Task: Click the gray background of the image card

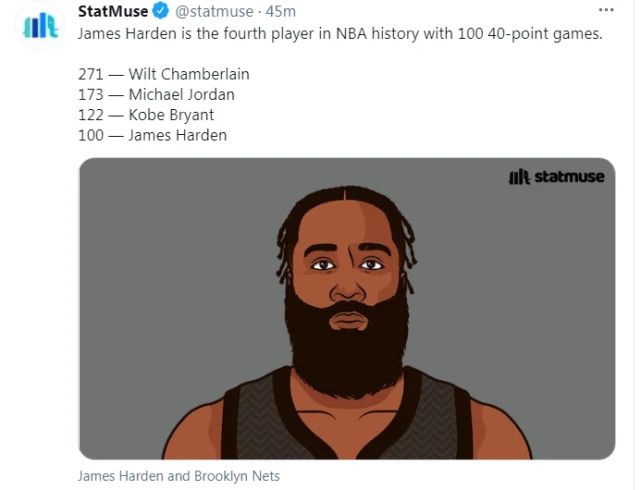Action: (x=164, y=266)
